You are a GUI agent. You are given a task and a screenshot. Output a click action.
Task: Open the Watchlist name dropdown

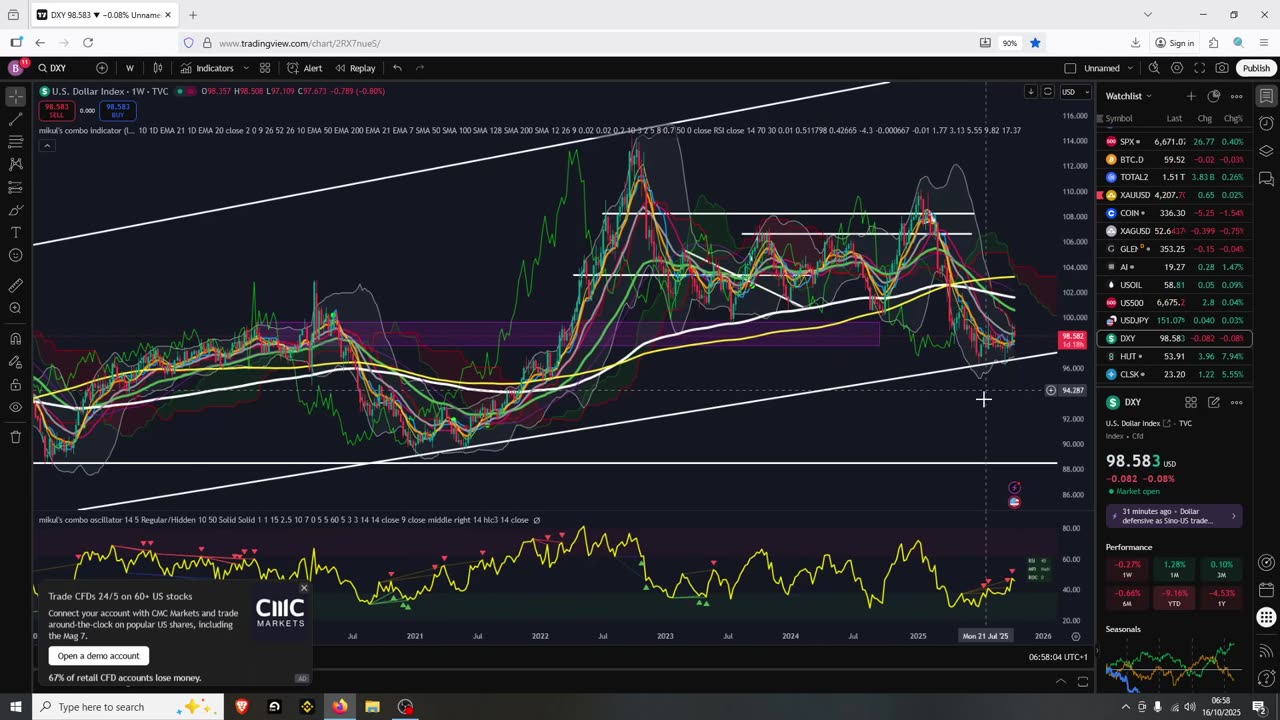(1129, 96)
